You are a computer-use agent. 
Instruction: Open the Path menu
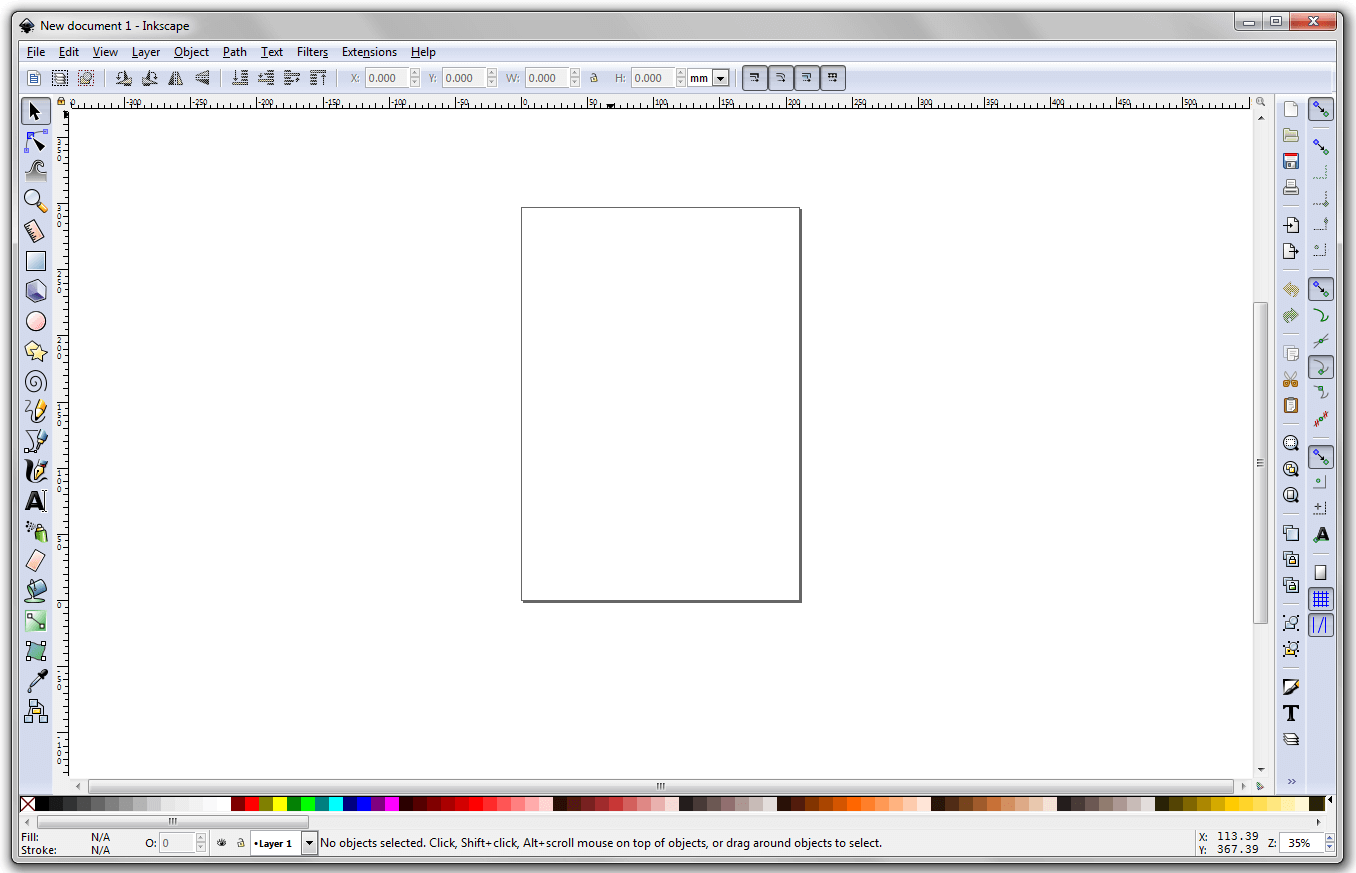pos(235,52)
